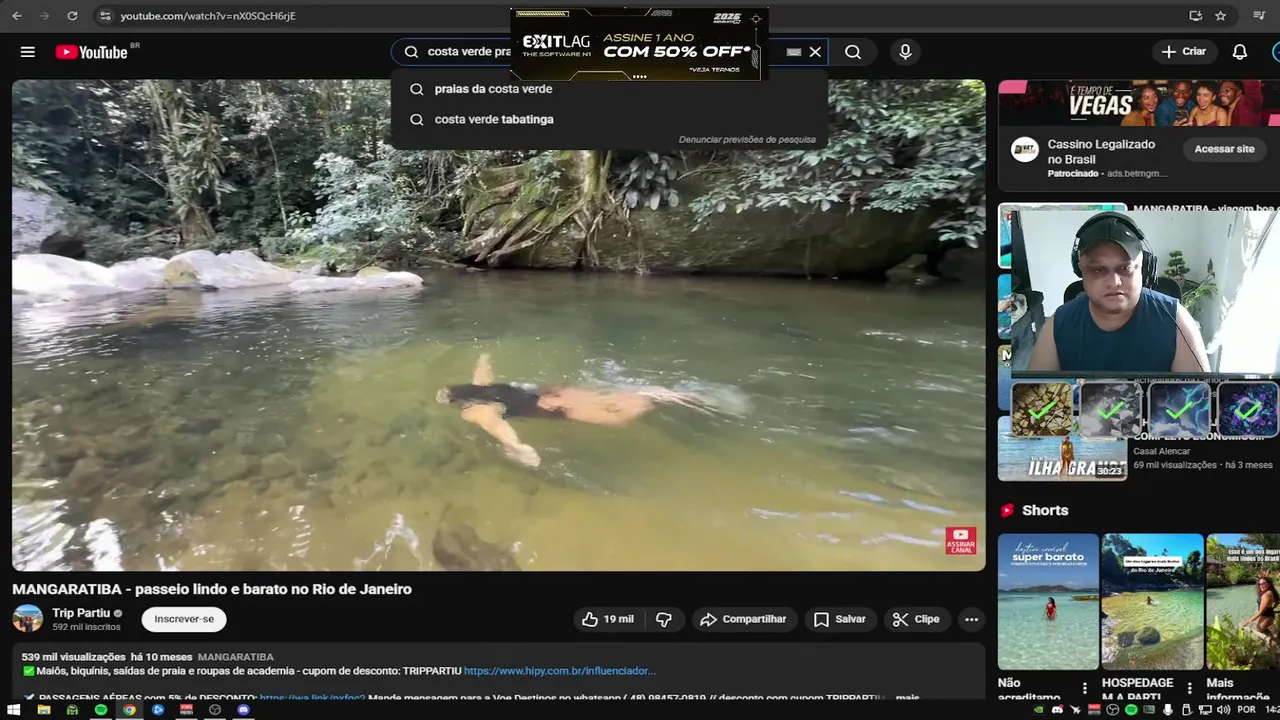This screenshot has height=720, width=1280.
Task: Open the hipy.com.br discount link in description
Action: 559,671
